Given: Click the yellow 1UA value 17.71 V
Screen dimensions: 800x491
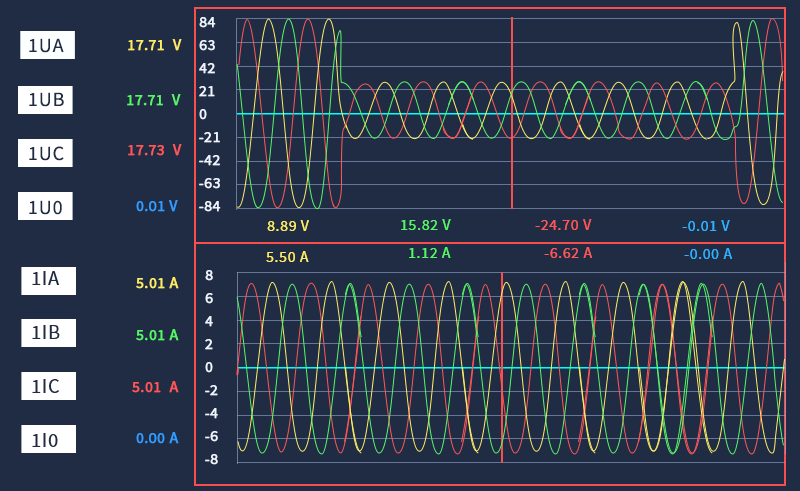Looking at the screenshot, I should pyautogui.click(x=154, y=45).
